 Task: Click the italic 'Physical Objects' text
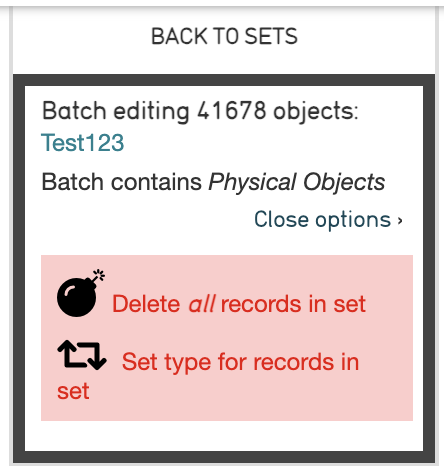click(x=297, y=182)
